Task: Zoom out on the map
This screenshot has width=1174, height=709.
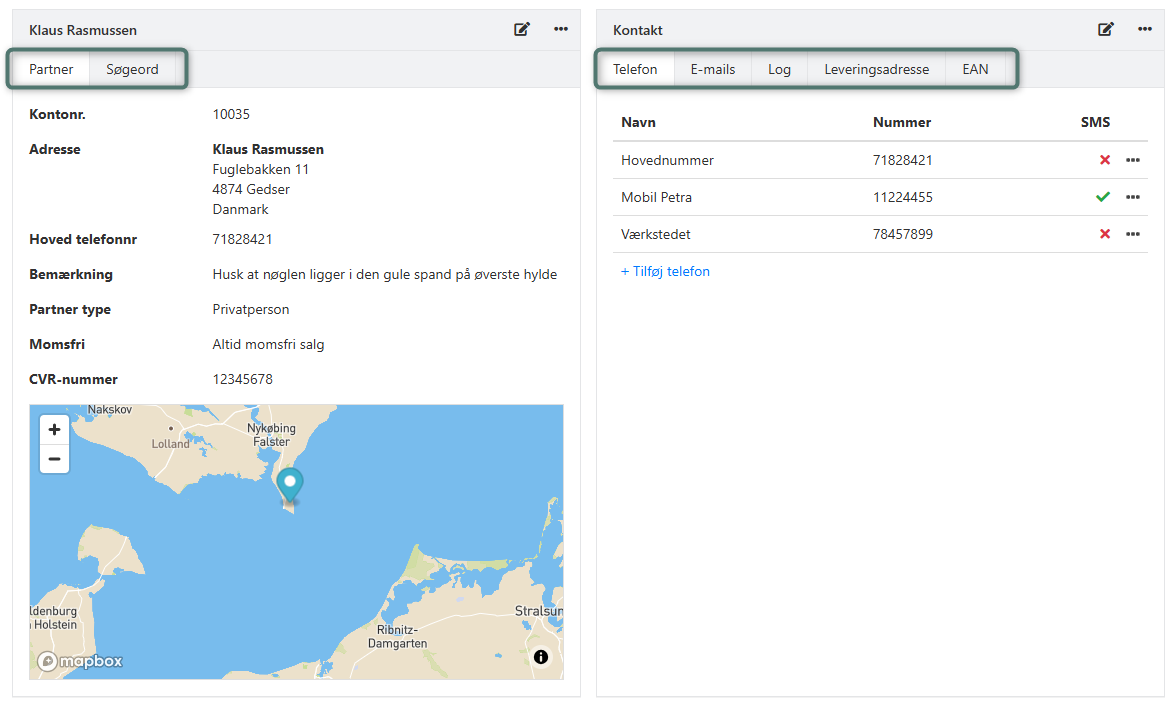Action: (x=54, y=459)
